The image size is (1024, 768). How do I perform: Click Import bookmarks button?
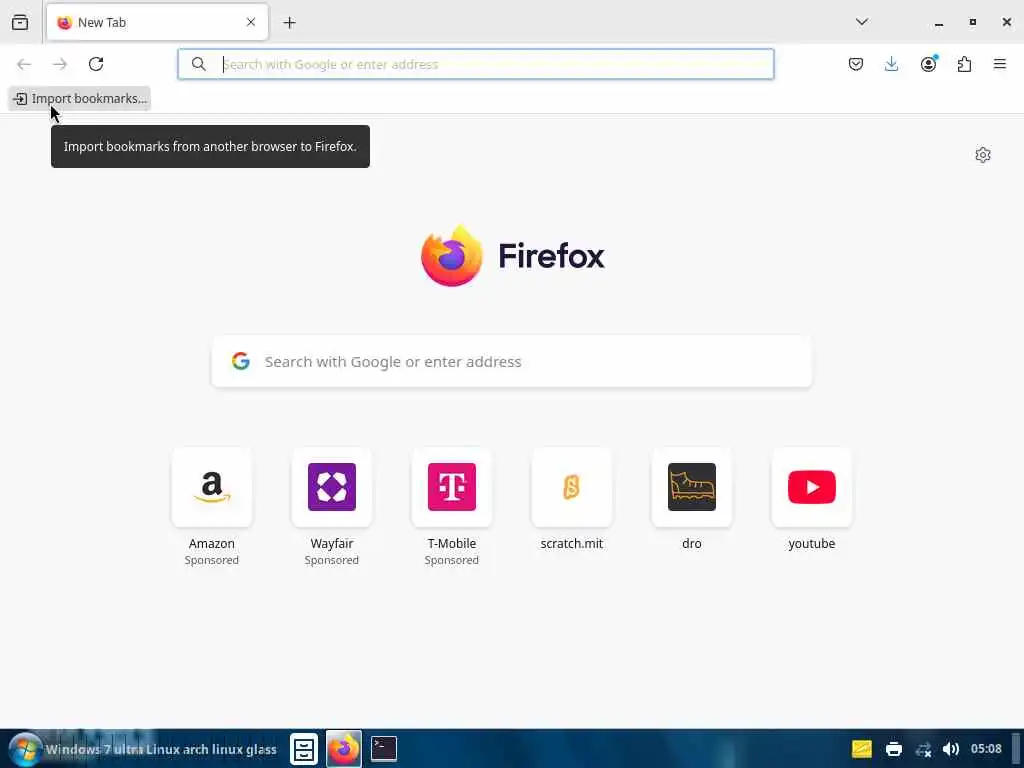80,99
